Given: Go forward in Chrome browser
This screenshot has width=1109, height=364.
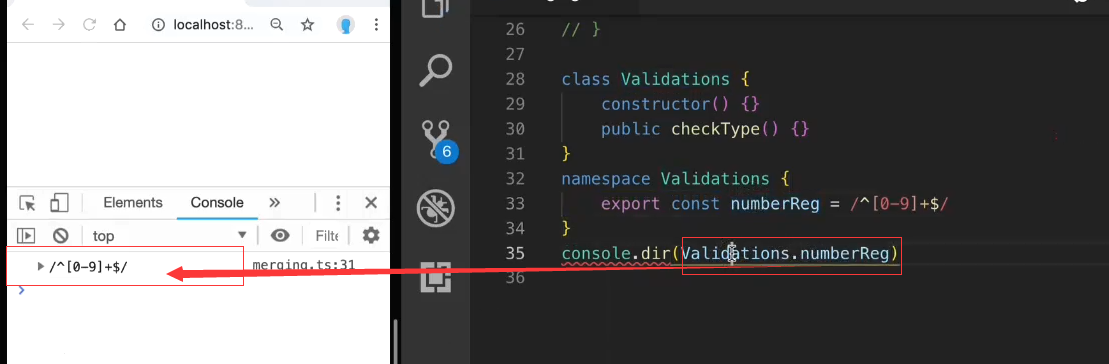Looking at the screenshot, I should tap(59, 25).
